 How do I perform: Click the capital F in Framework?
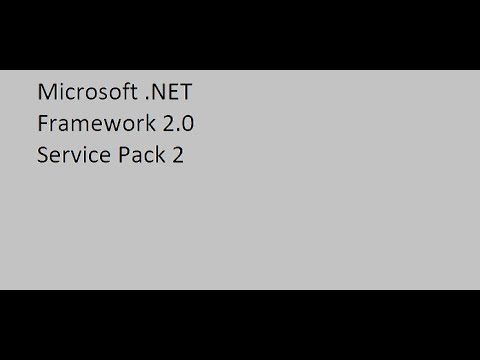[x=42, y=123]
